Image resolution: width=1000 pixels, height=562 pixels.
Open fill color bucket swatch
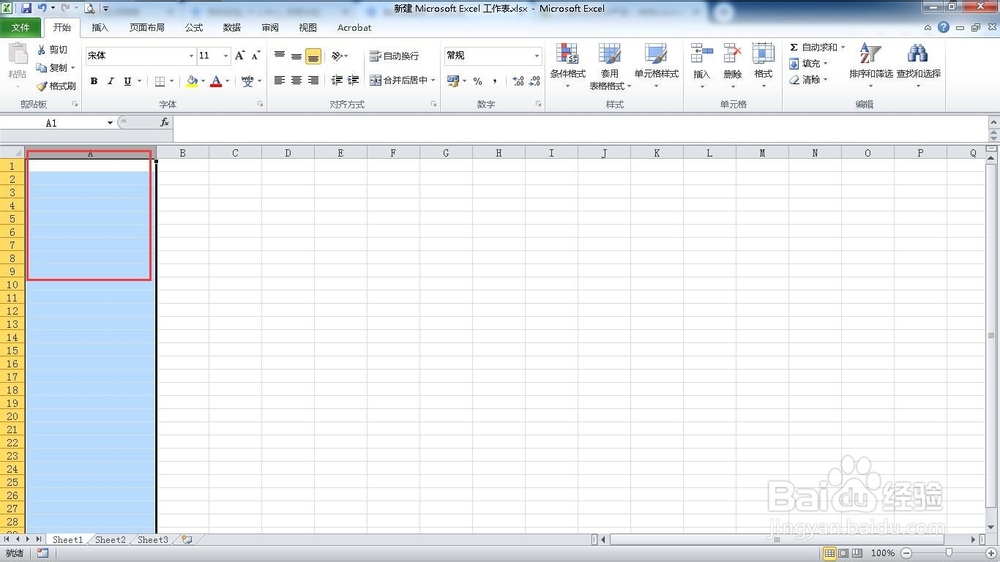click(191, 81)
